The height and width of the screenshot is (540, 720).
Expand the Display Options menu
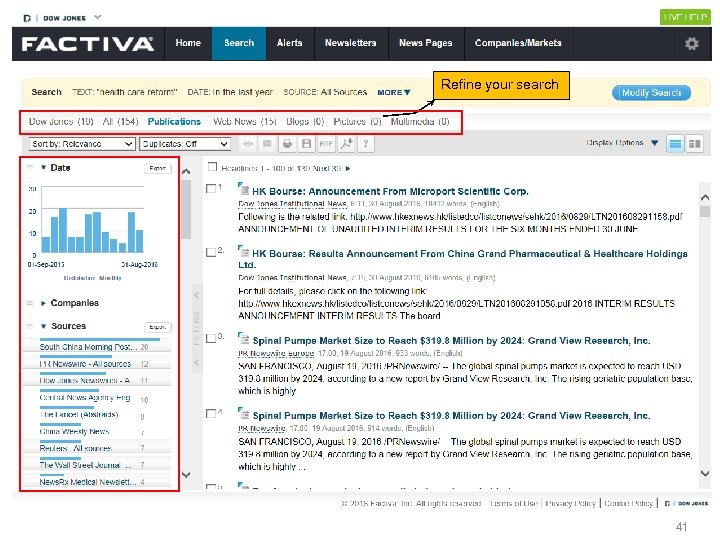[x=622, y=143]
